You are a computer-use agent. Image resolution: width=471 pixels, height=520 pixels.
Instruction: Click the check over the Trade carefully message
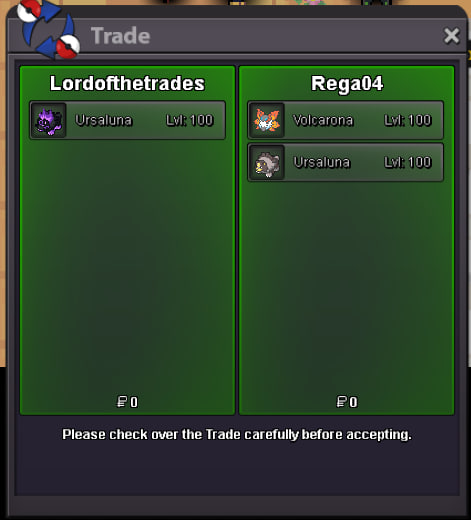tap(237, 435)
